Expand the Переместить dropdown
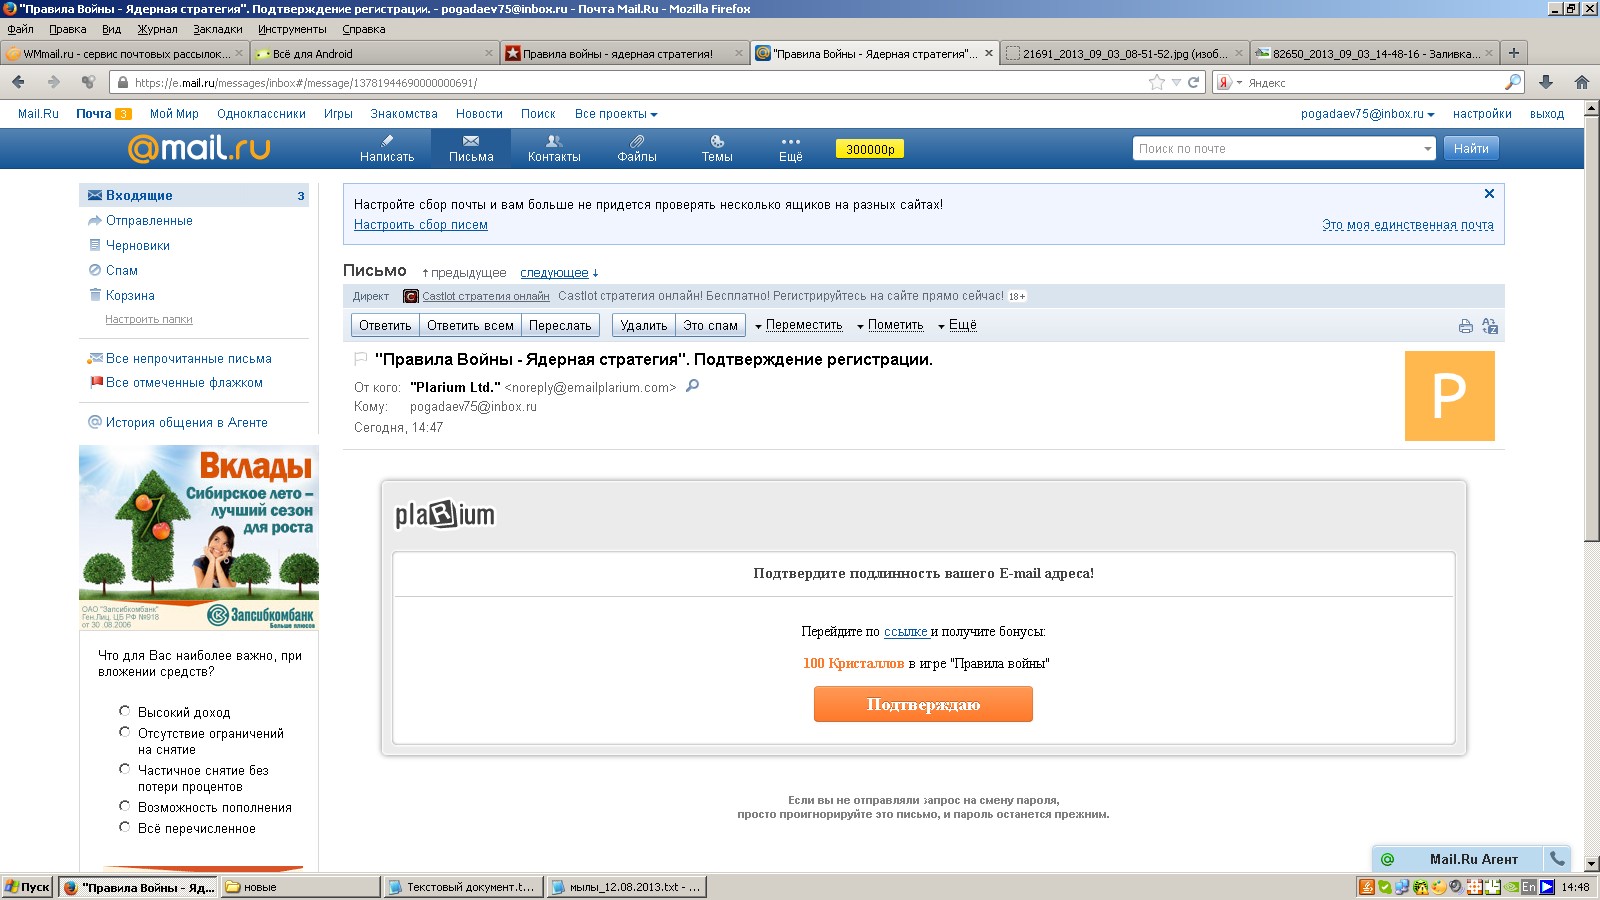The height and width of the screenshot is (900, 1600). point(799,325)
